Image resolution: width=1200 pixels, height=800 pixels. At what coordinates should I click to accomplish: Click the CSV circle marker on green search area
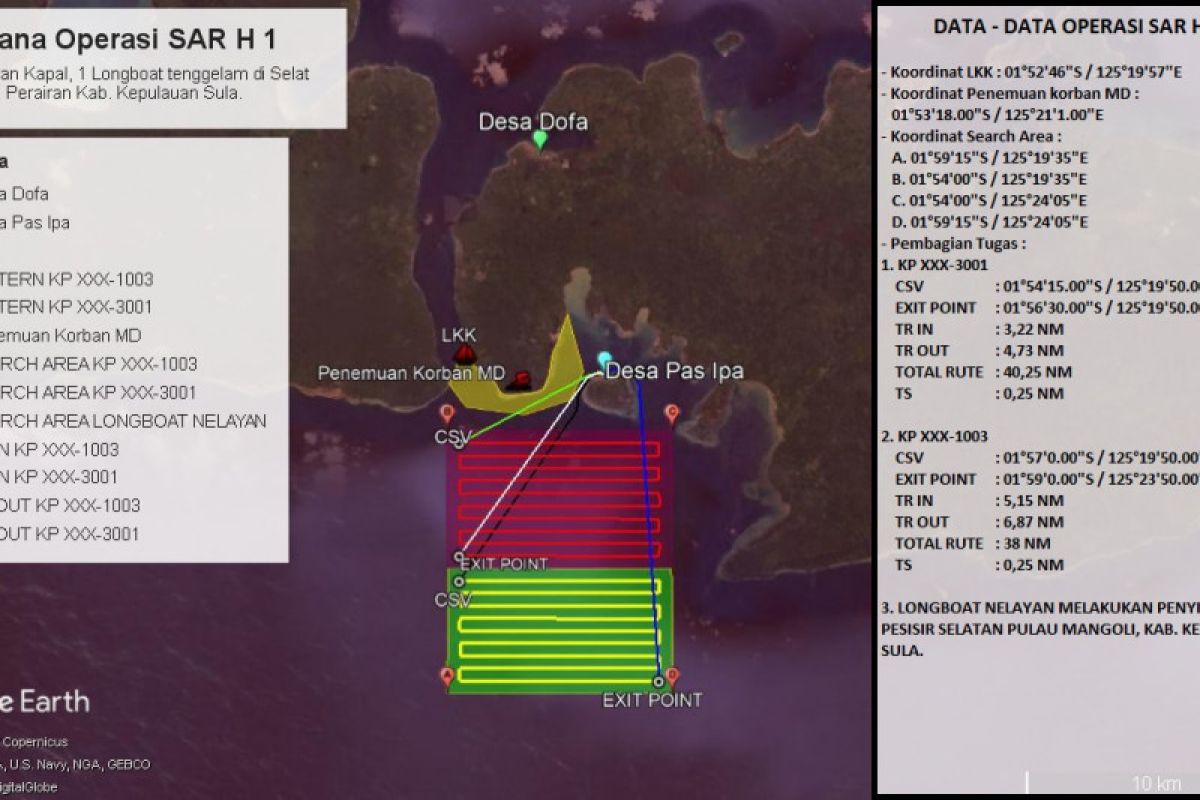[x=458, y=581]
